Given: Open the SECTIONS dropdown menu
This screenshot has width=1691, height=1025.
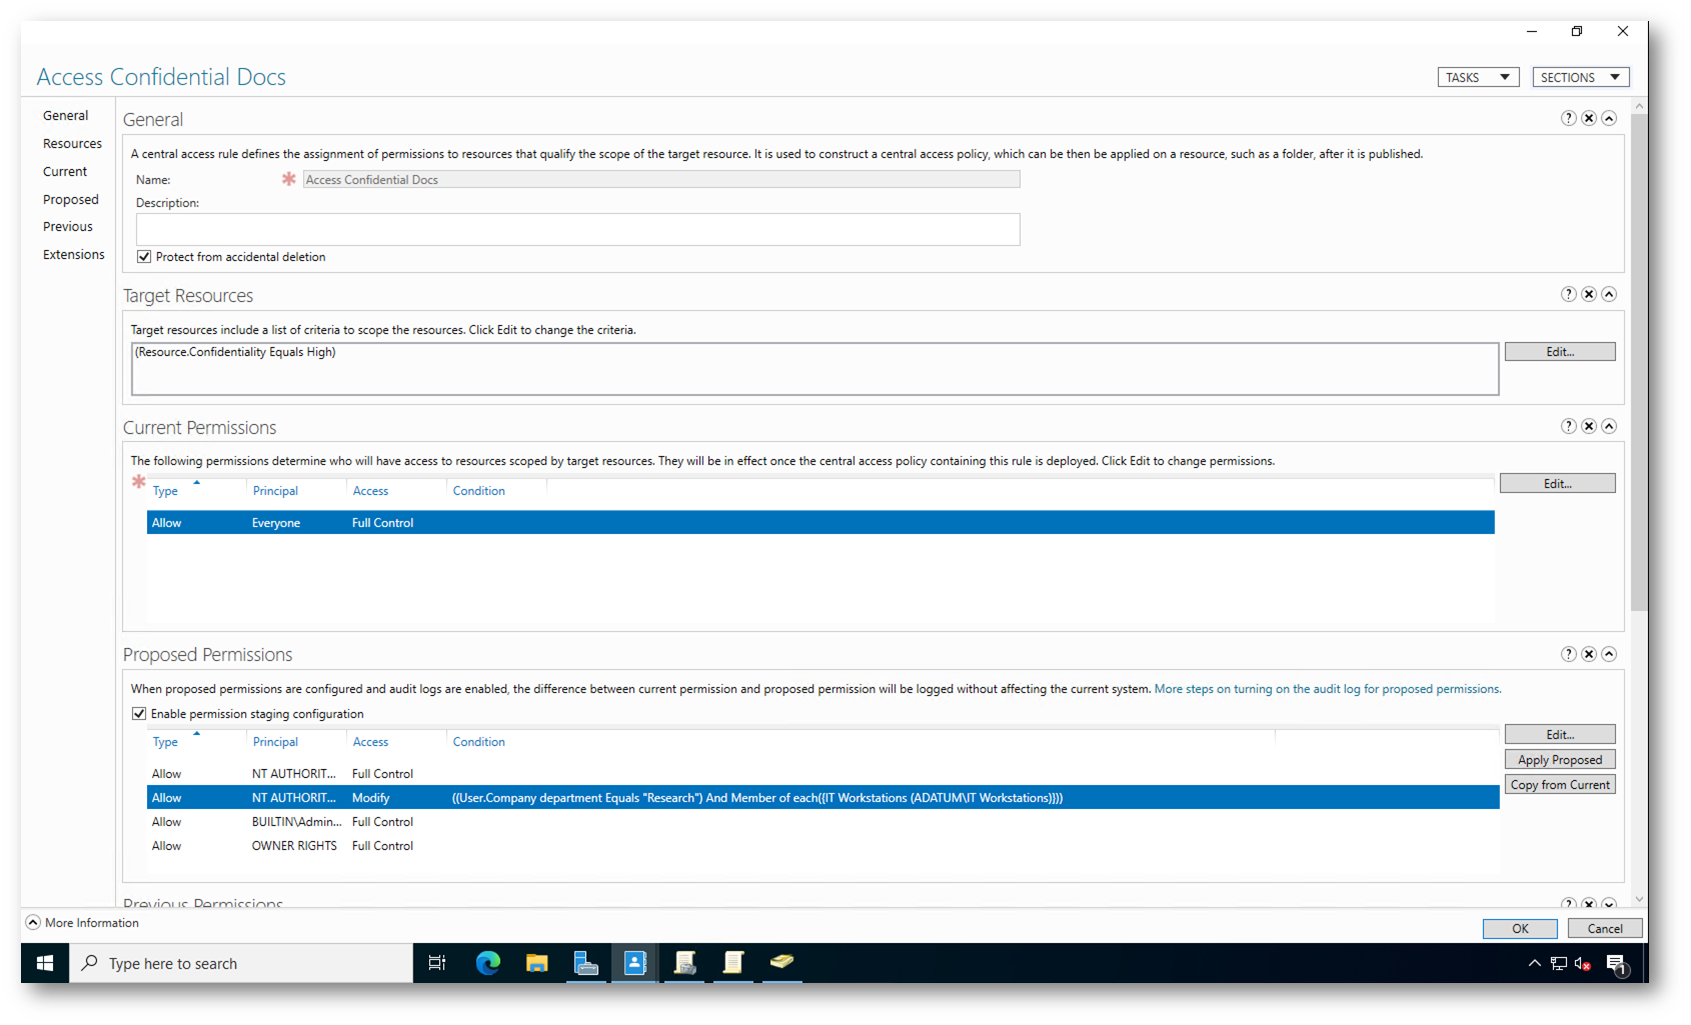Looking at the screenshot, I should click(x=1581, y=77).
